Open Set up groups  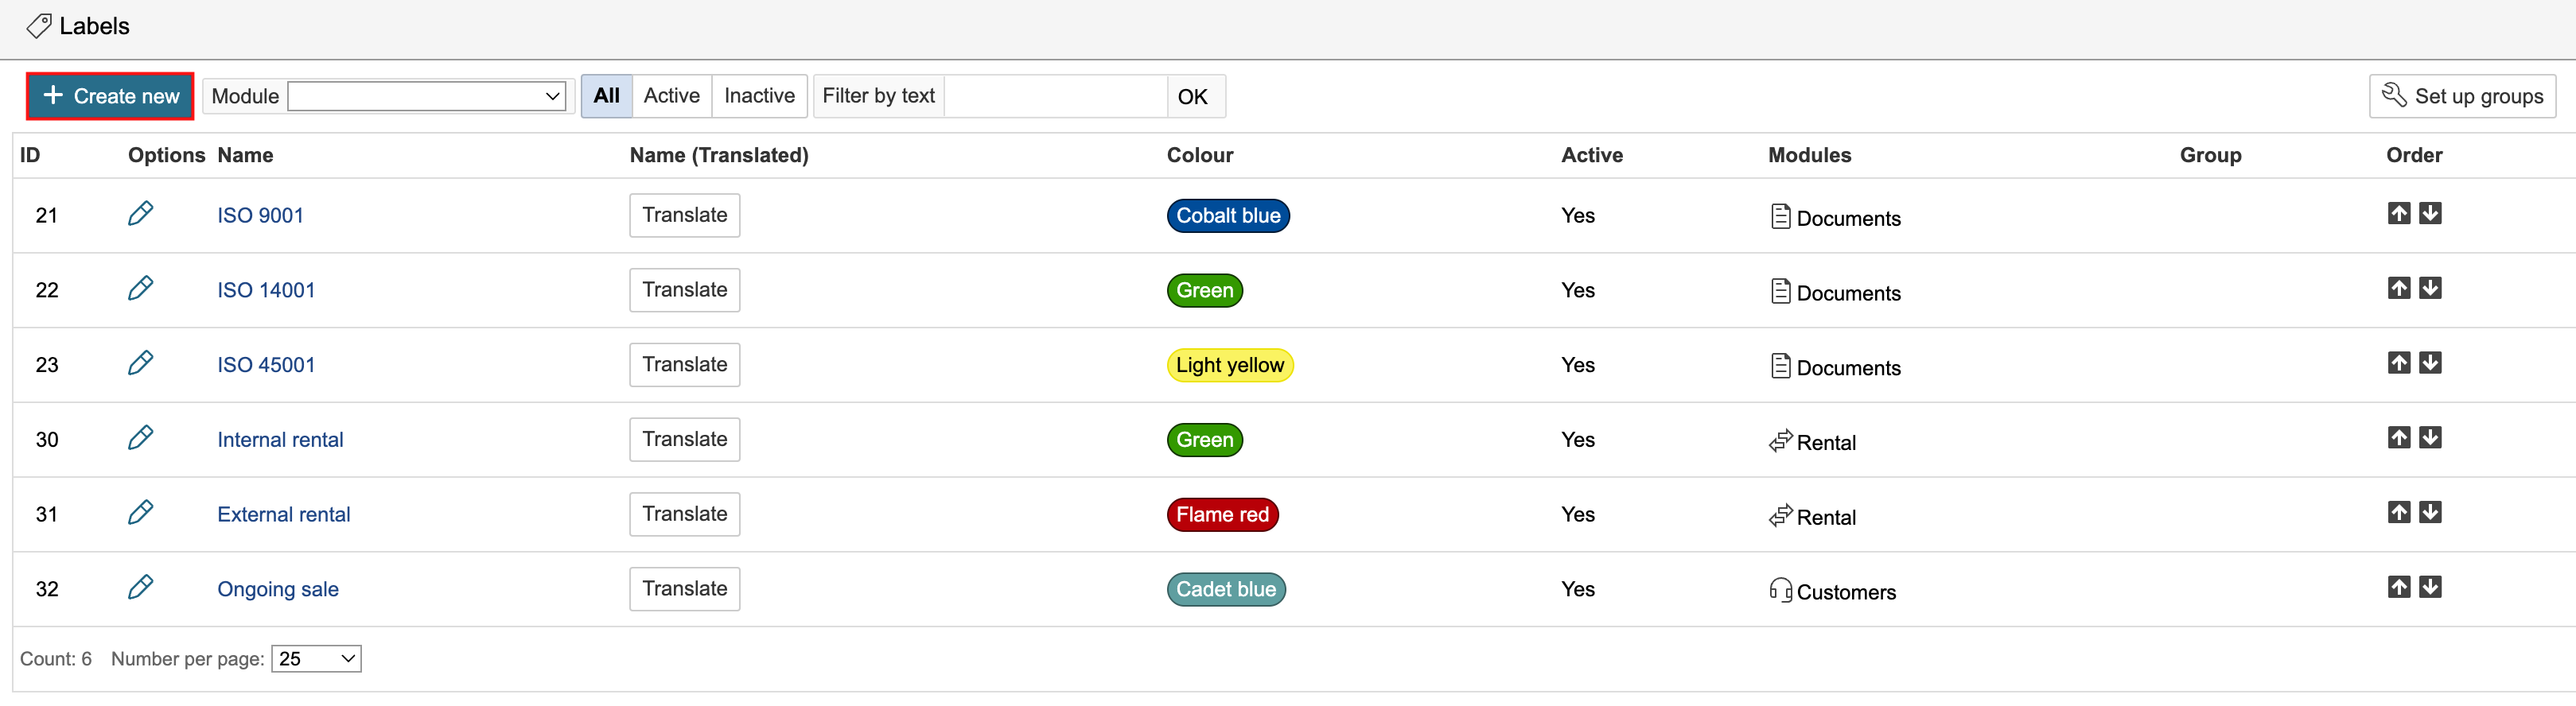2461,96
